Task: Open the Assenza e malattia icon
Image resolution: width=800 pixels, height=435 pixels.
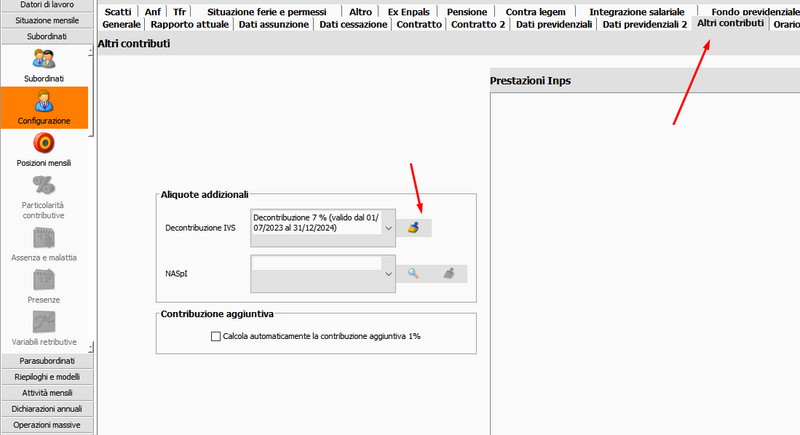Action: tap(43, 239)
